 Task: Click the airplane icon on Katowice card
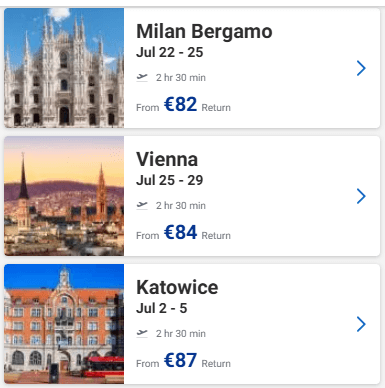click(142, 333)
